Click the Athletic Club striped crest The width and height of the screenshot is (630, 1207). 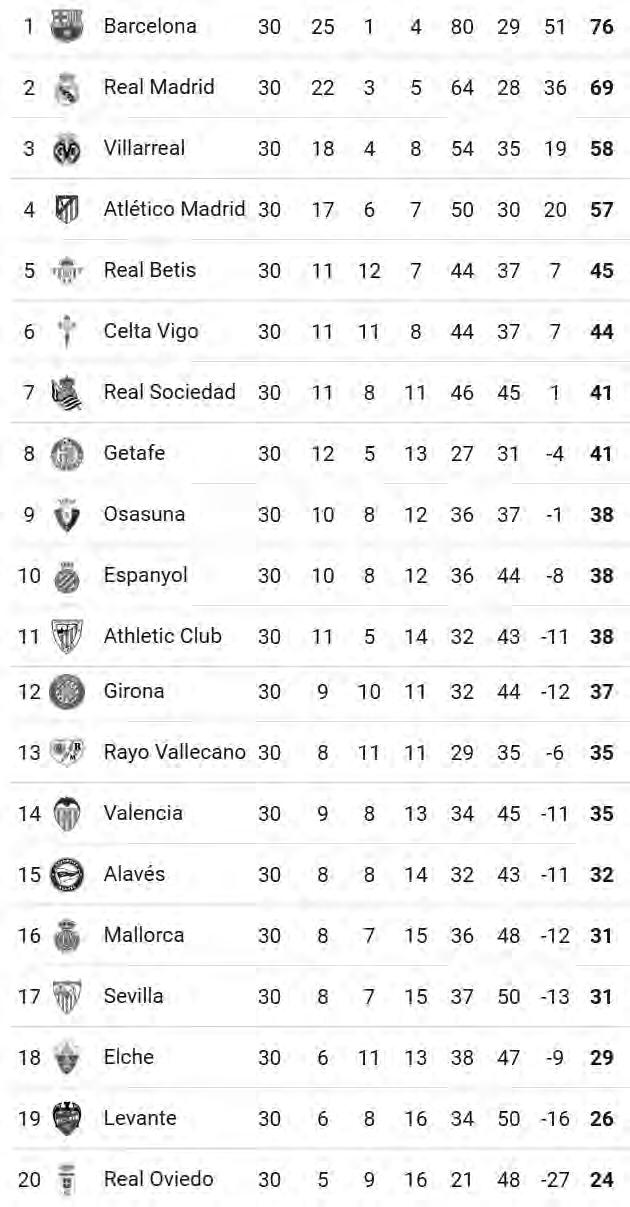67,637
